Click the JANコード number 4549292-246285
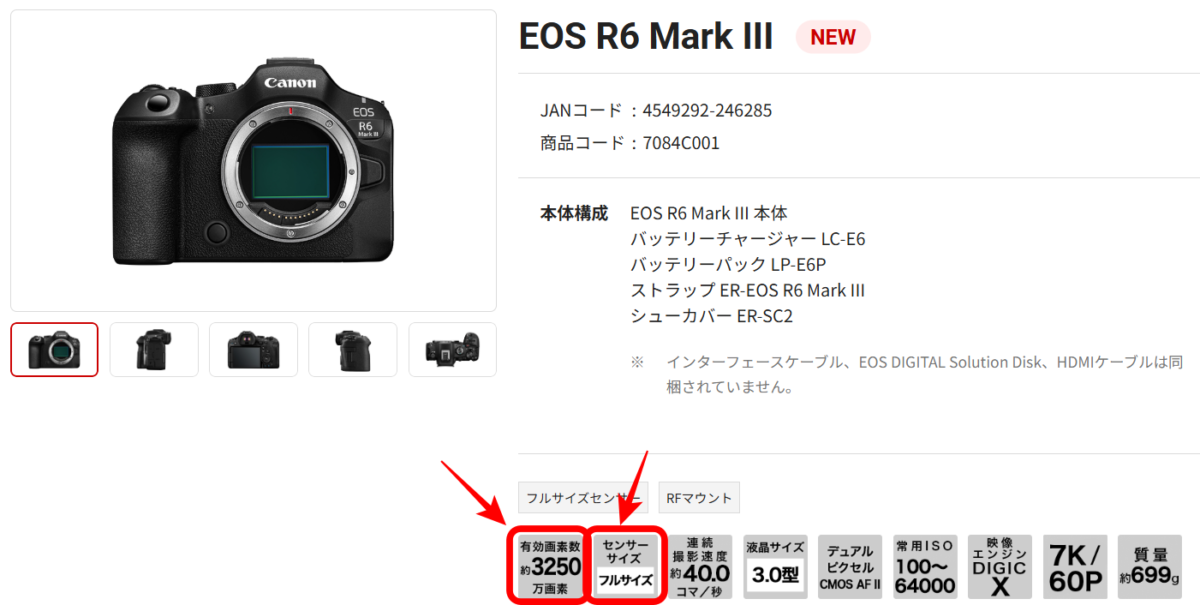1200x605 pixels. coord(708,110)
